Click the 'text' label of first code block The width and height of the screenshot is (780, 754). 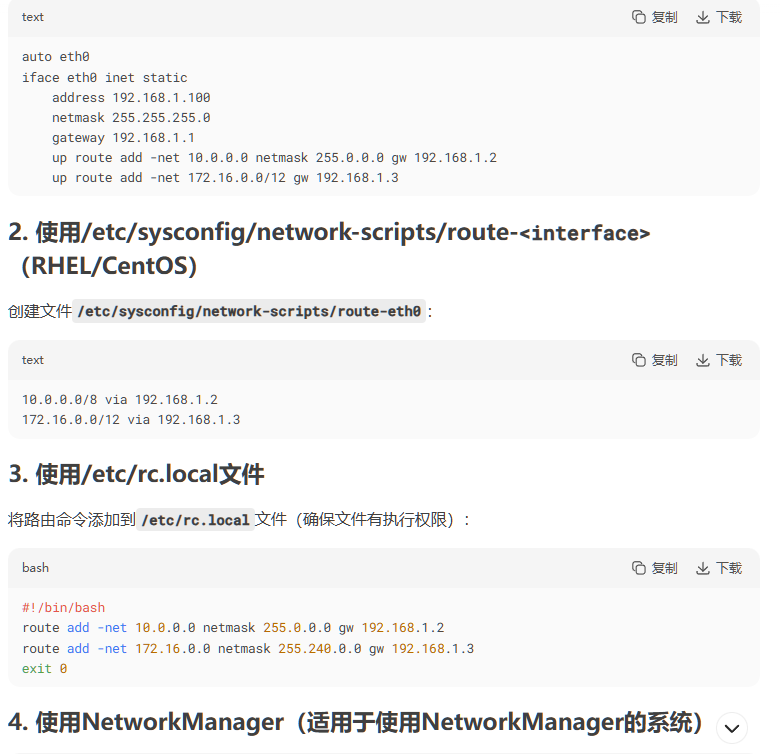pyautogui.click(x=33, y=17)
